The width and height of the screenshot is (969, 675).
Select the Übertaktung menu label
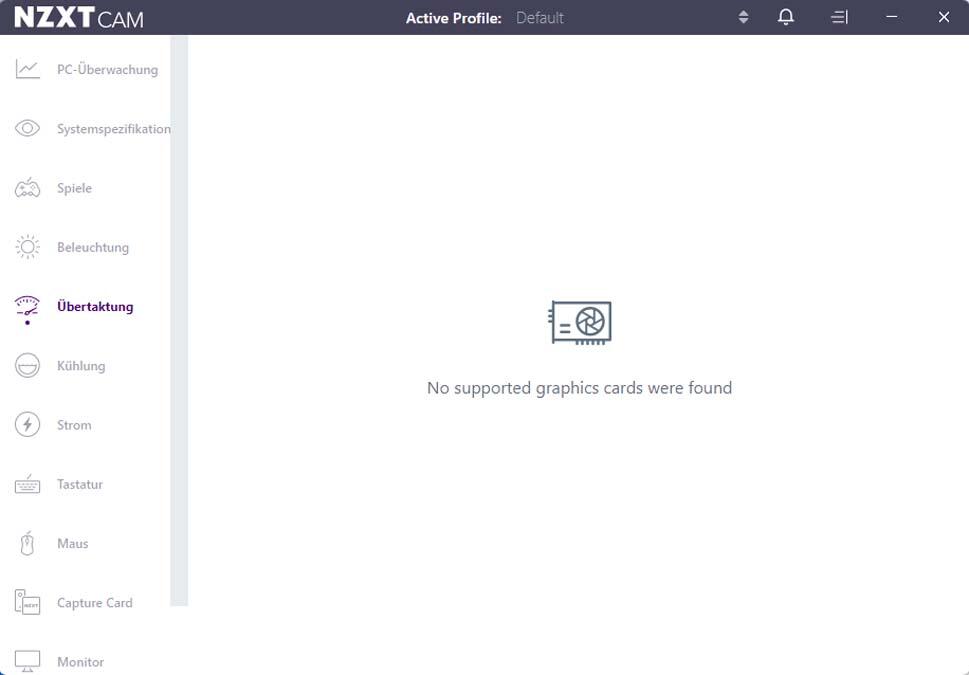pyautogui.click(x=95, y=307)
